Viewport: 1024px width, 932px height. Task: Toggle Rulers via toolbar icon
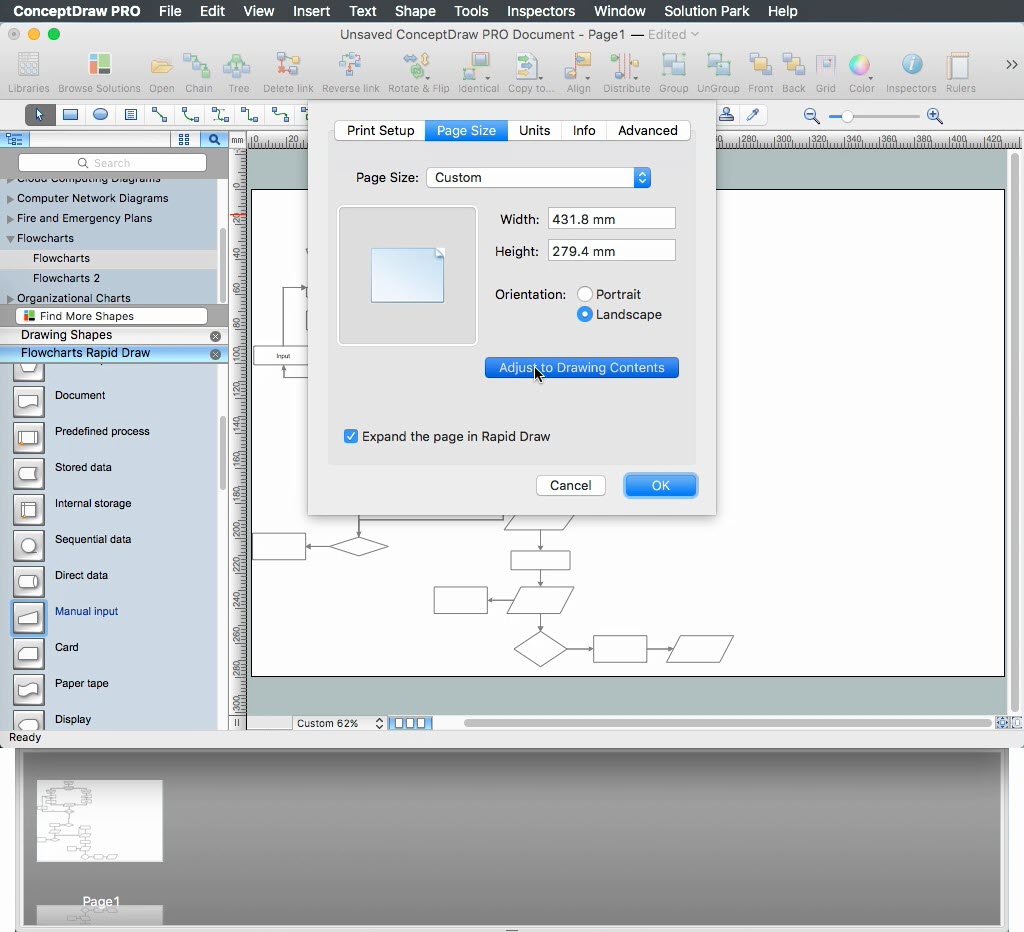[960, 67]
